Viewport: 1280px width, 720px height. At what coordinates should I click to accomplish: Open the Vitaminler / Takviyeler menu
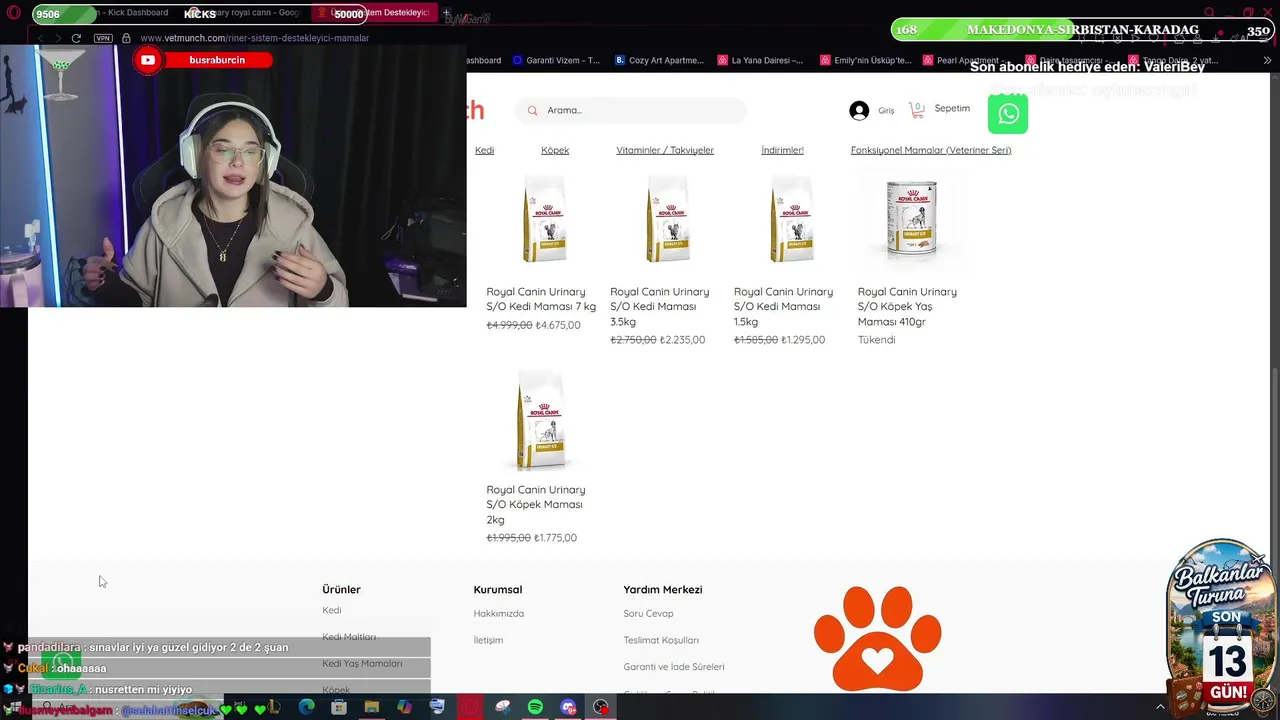pos(665,150)
